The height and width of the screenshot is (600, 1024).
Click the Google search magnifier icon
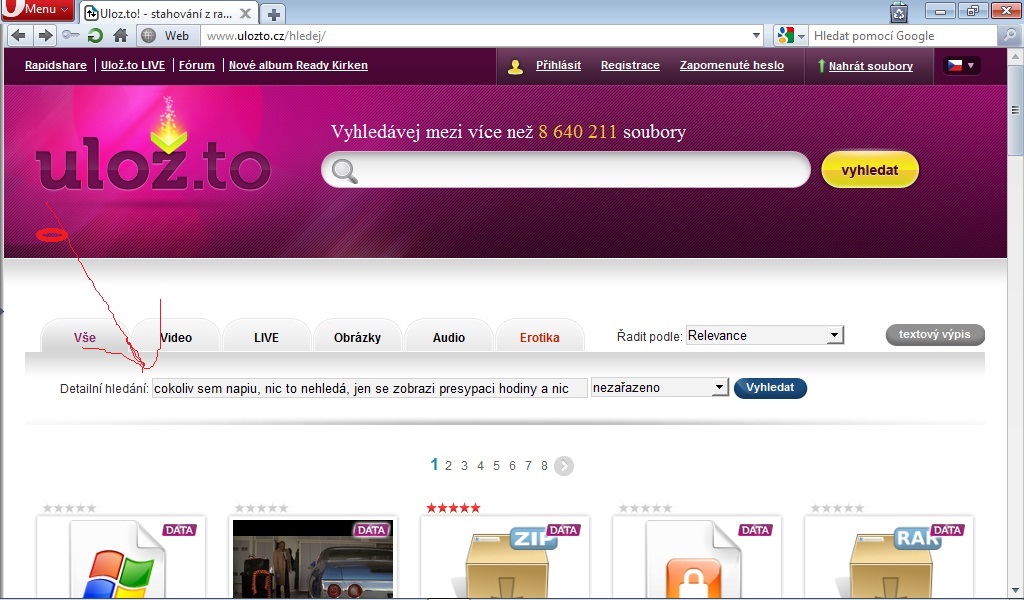(1009, 35)
